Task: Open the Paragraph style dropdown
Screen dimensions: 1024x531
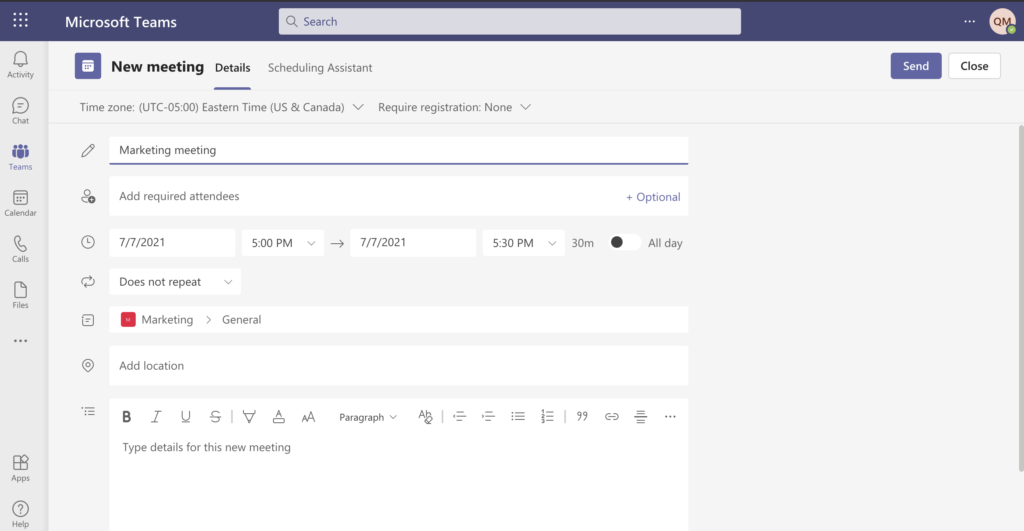Action: [368, 417]
